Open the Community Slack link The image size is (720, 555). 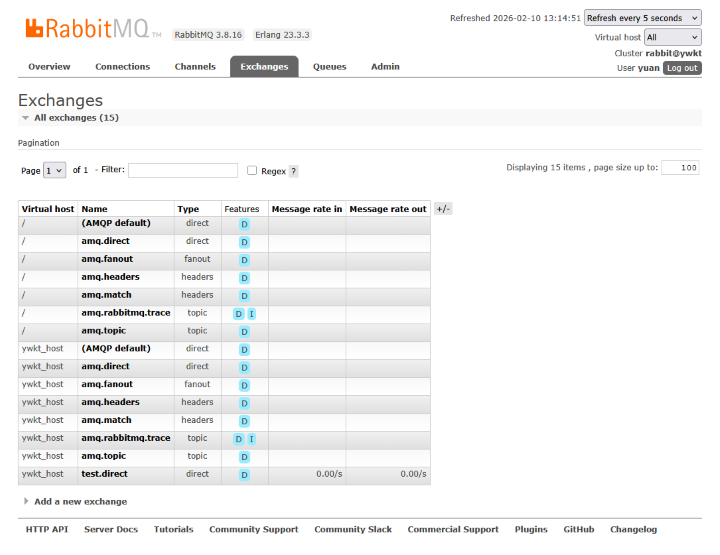pyautogui.click(x=353, y=529)
